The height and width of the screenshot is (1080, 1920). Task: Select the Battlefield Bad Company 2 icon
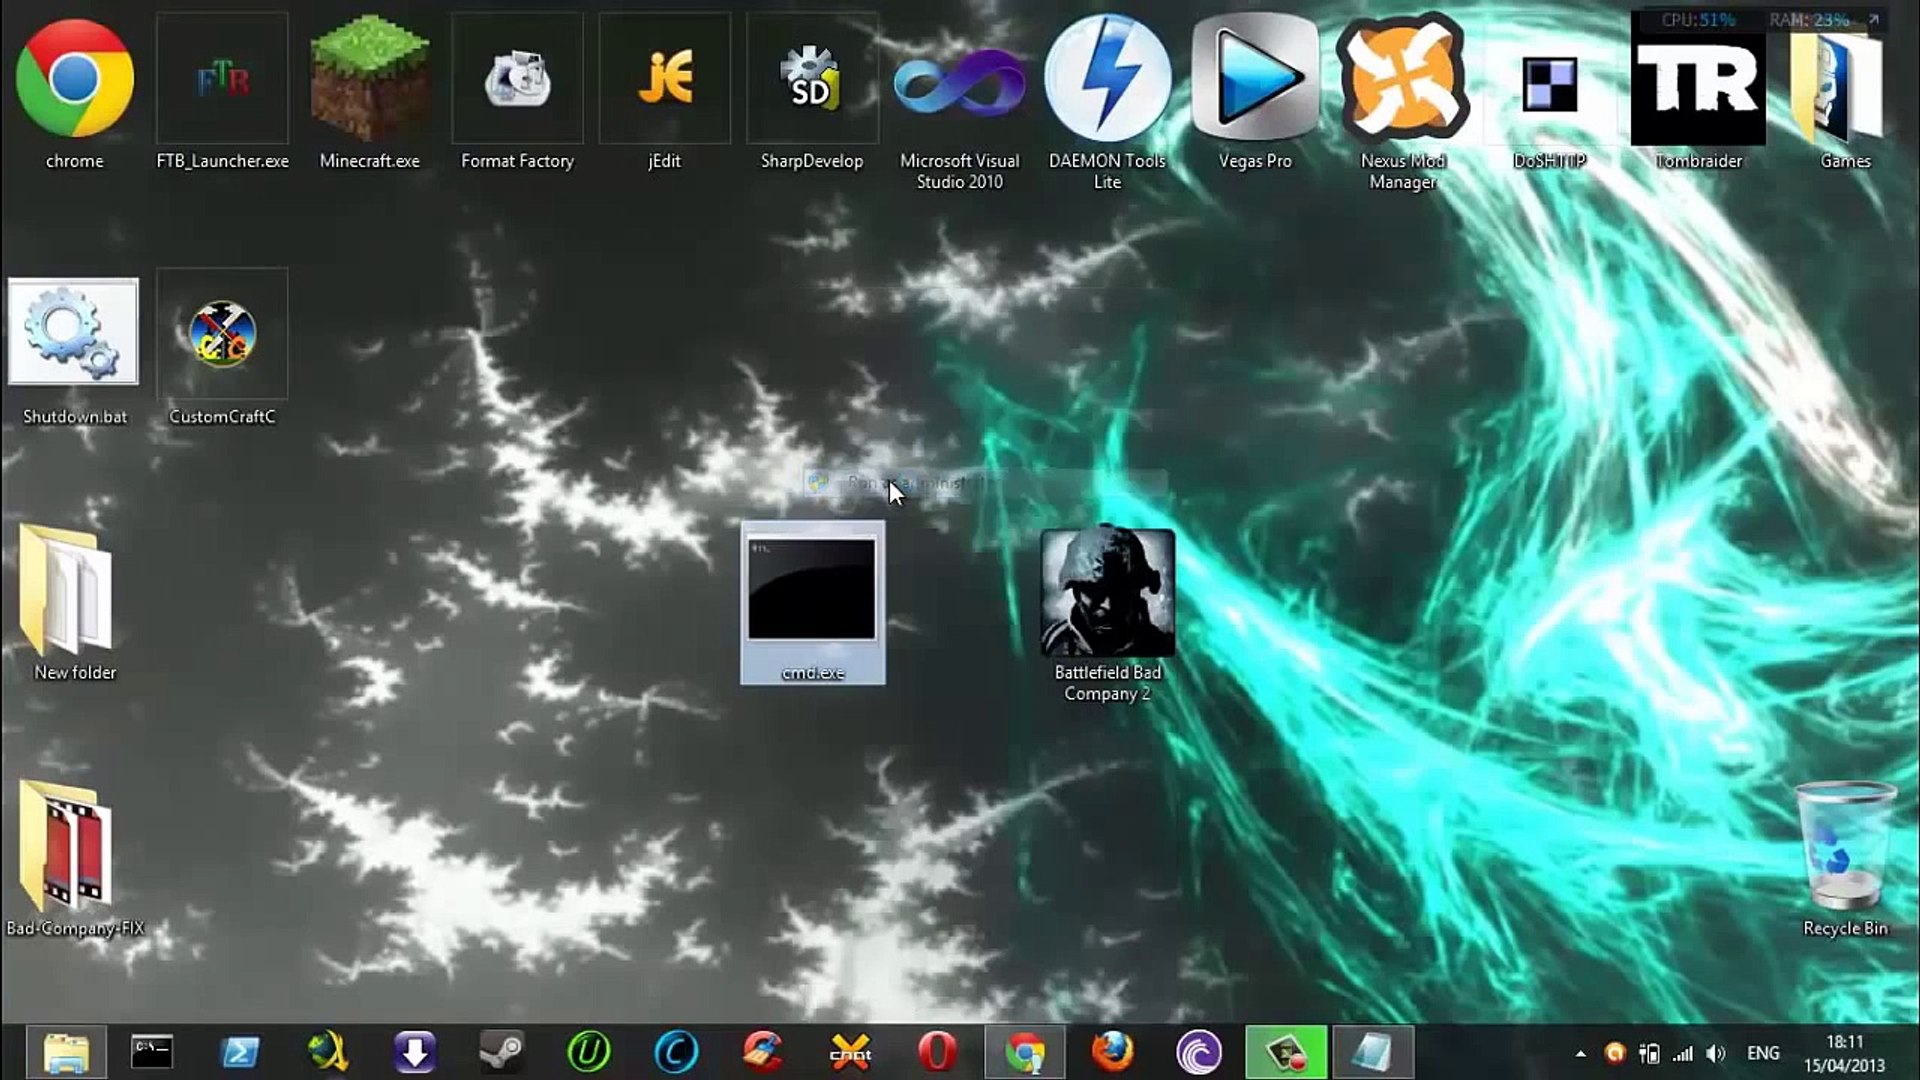tap(1107, 592)
